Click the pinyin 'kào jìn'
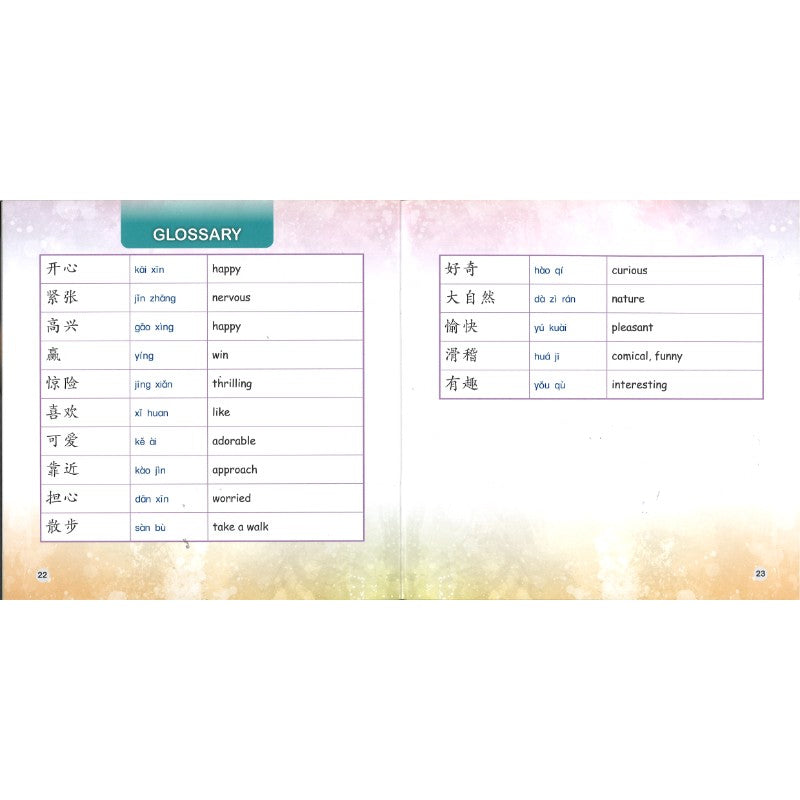This screenshot has height=800, width=800. 151,470
